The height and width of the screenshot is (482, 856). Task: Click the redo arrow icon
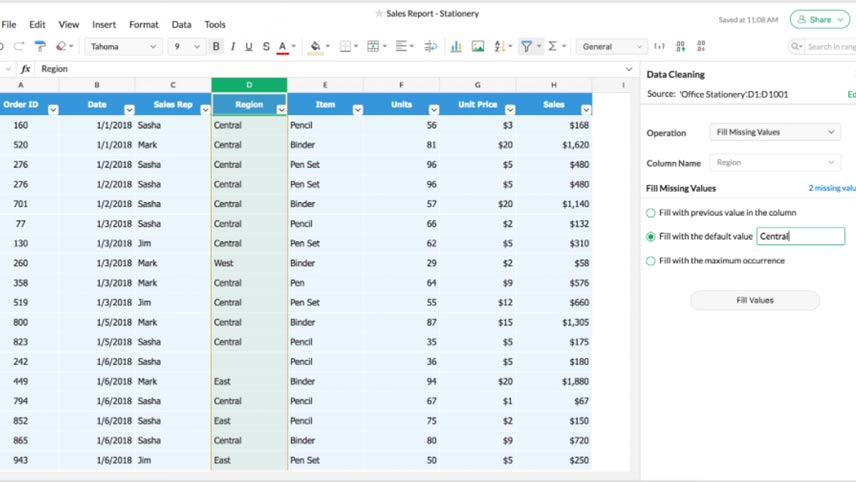pyautogui.click(x=19, y=46)
